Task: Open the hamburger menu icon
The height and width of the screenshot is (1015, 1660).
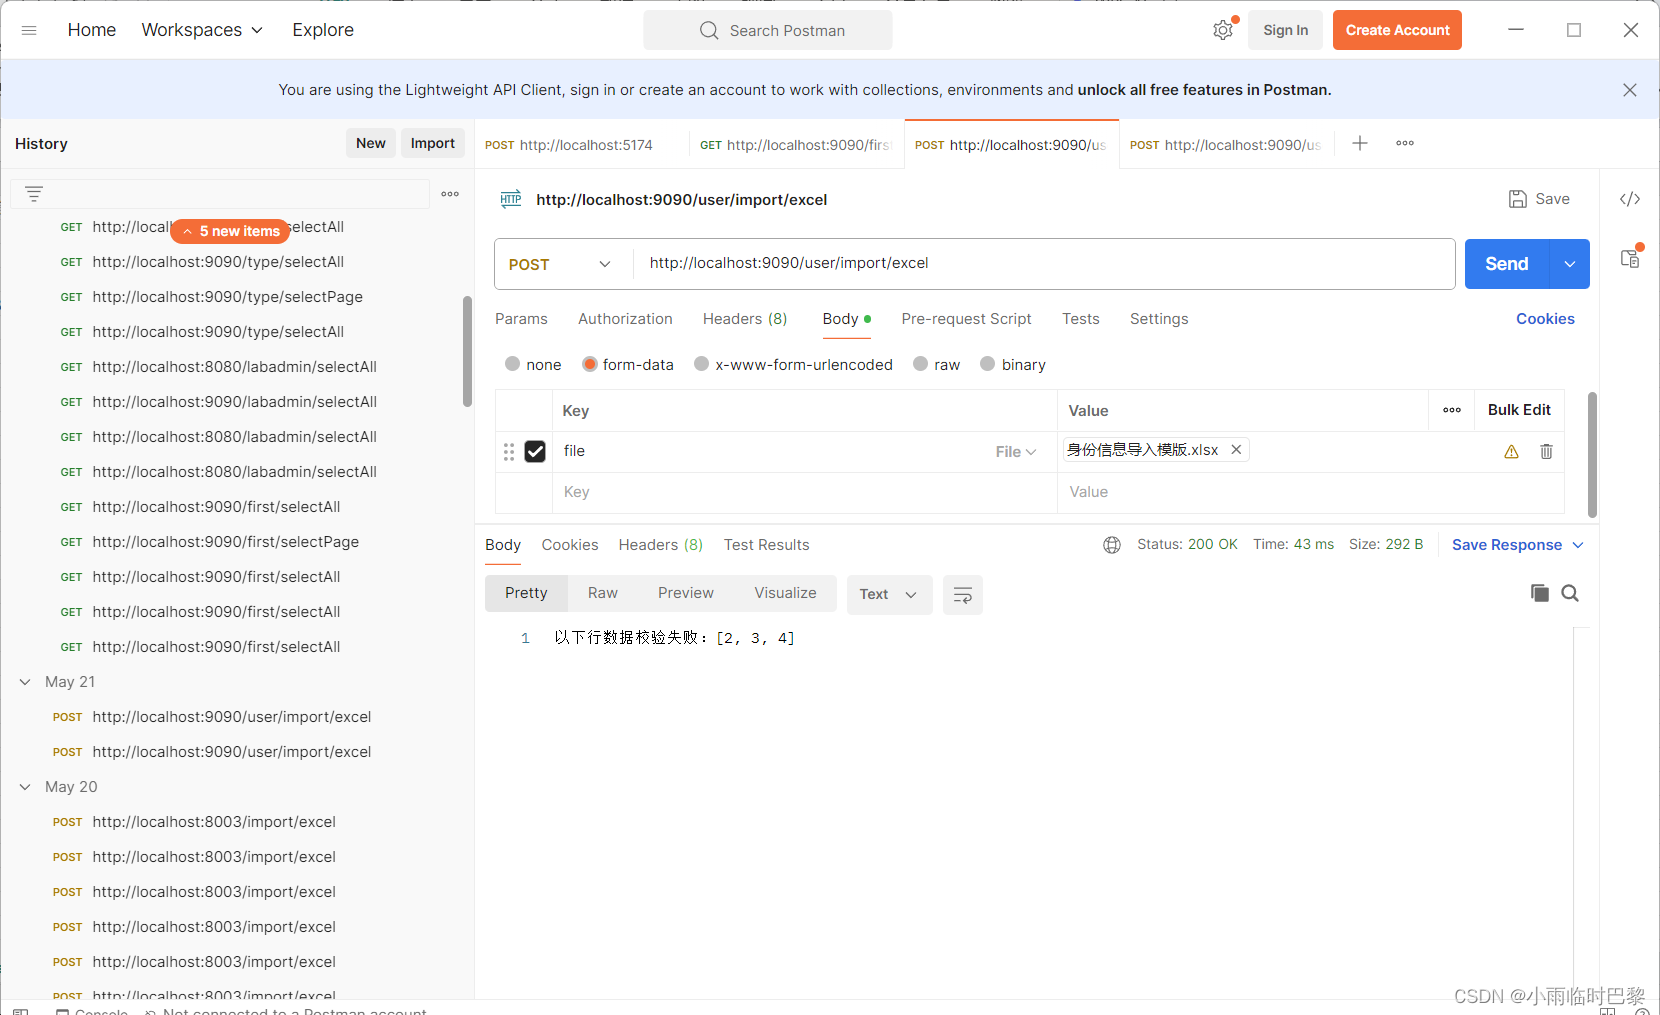Action: click(x=28, y=29)
